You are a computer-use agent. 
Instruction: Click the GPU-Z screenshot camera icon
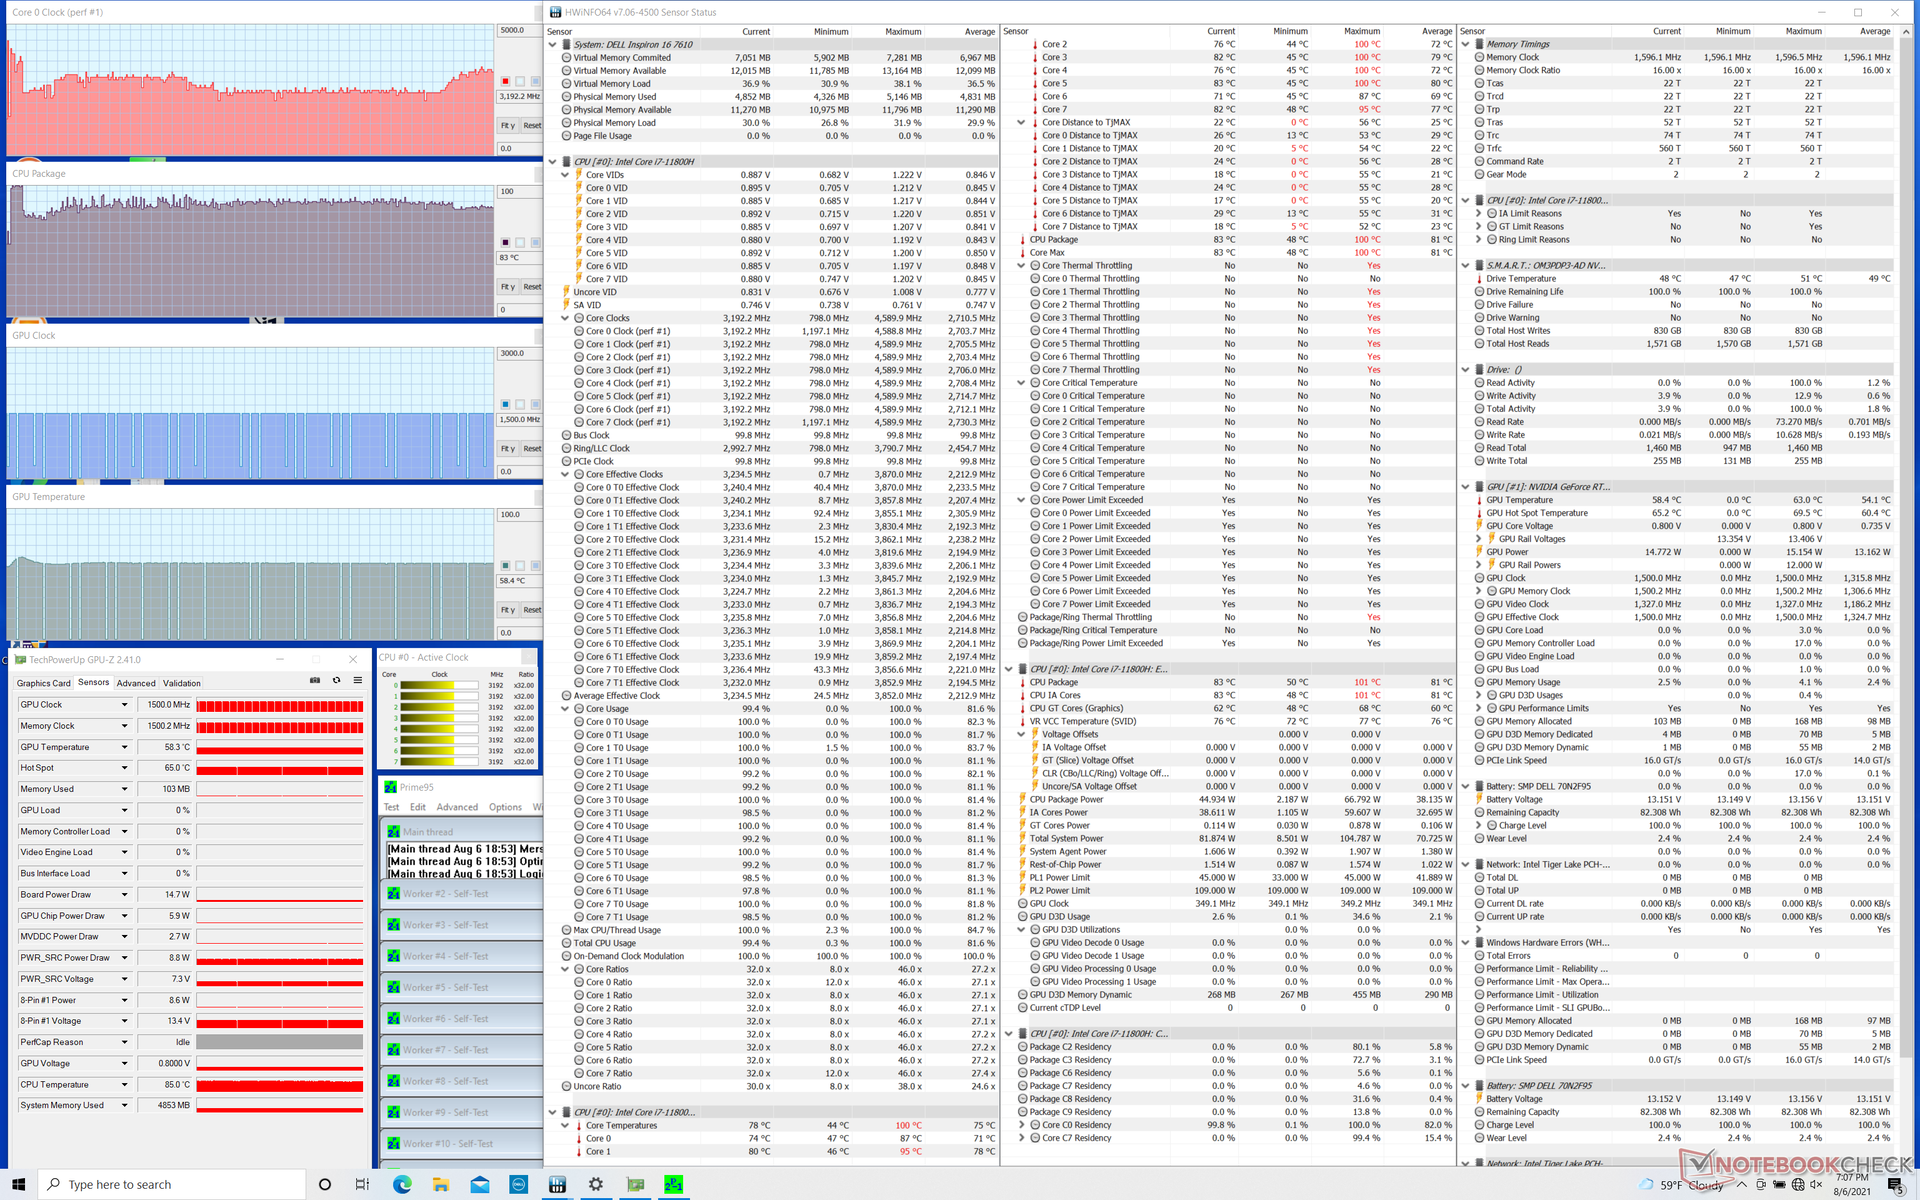pyautogui.click(x=314, y=681)
